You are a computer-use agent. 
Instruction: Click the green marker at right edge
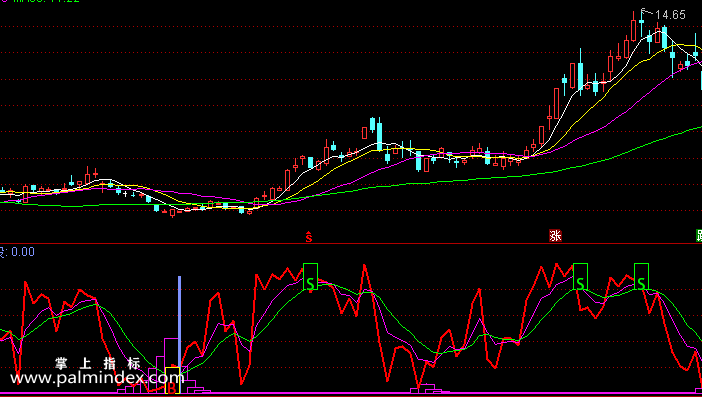coord(699,235)
